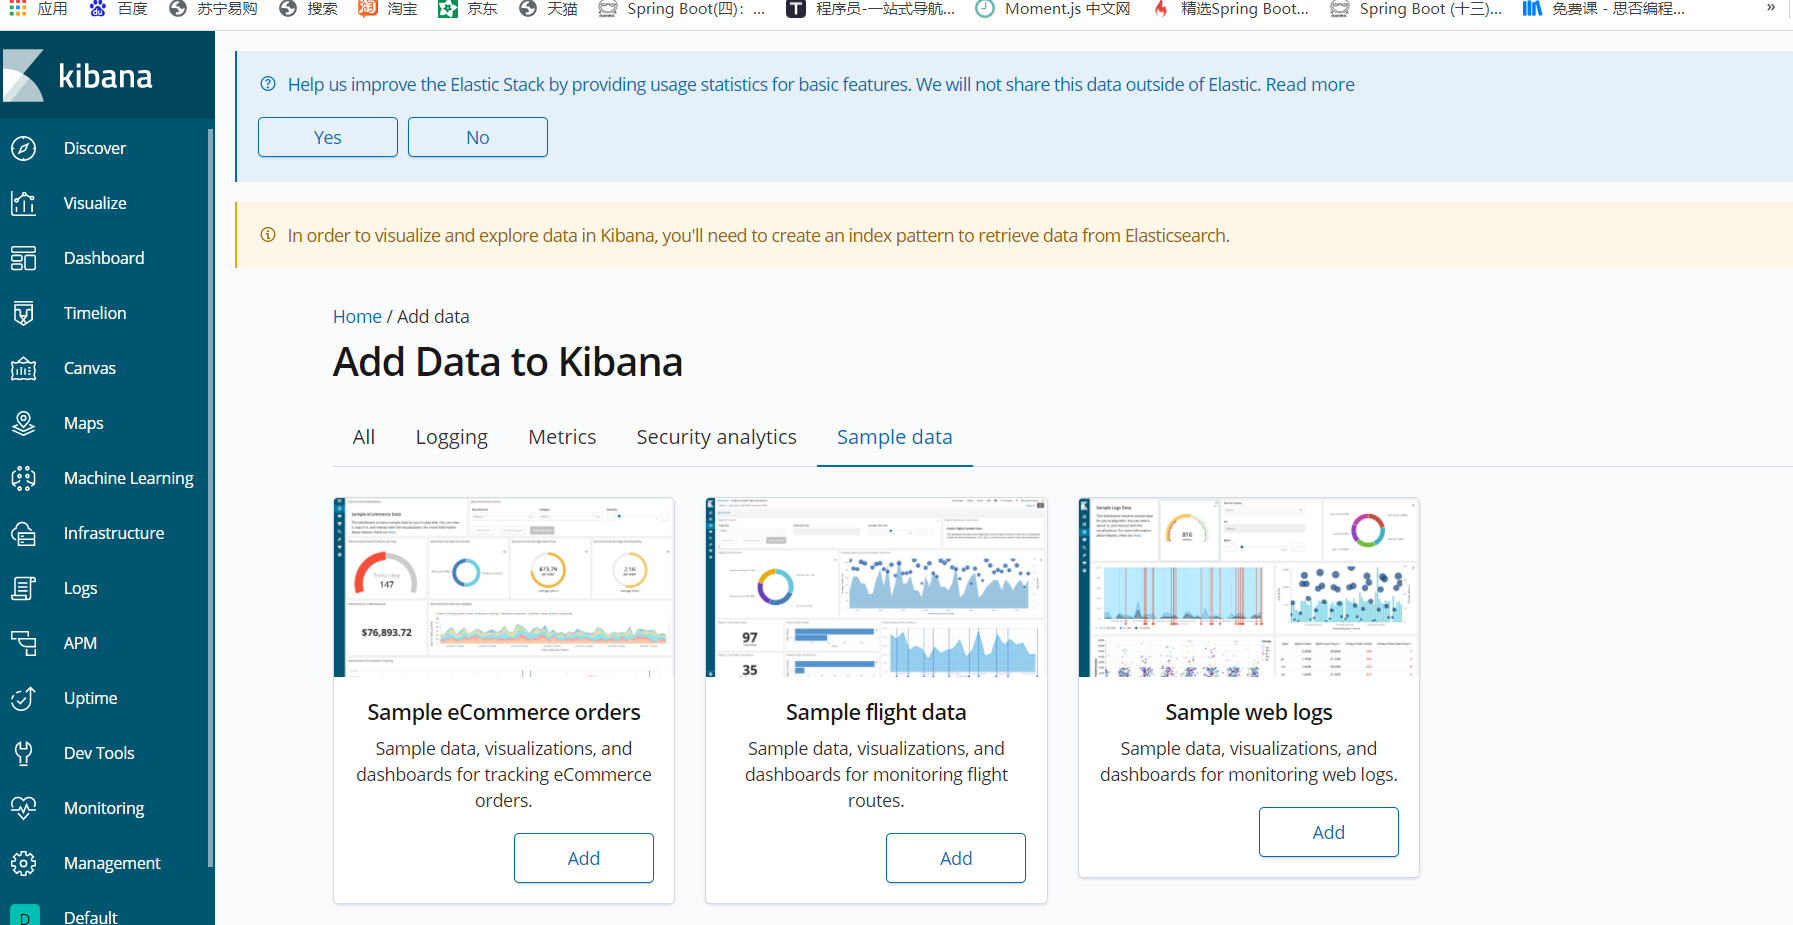Open the Maps pin icon
Screen dimensions: 1793x925
click(24, 423)
